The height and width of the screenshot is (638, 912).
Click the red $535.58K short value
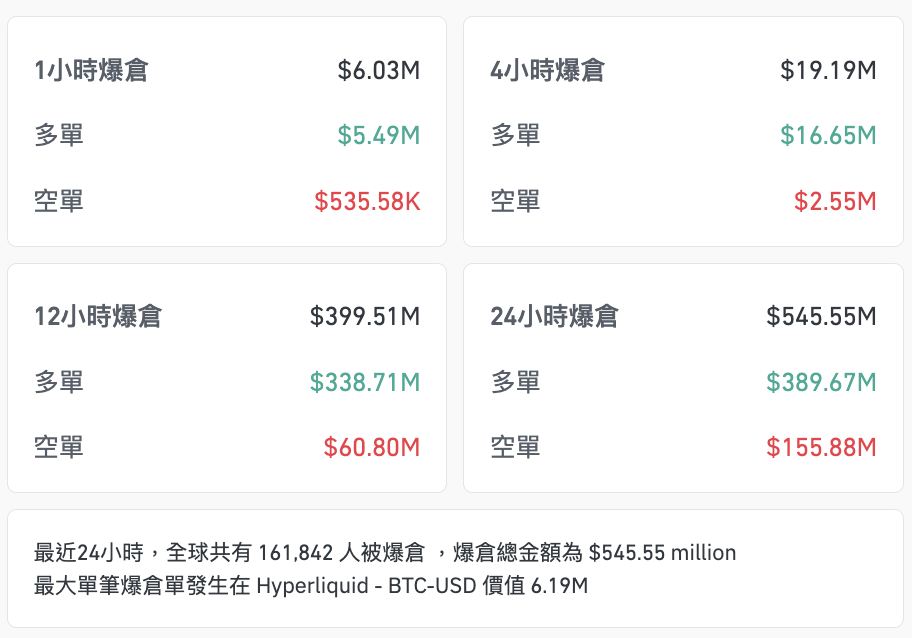pyautogui.click(x=367, y=201)
